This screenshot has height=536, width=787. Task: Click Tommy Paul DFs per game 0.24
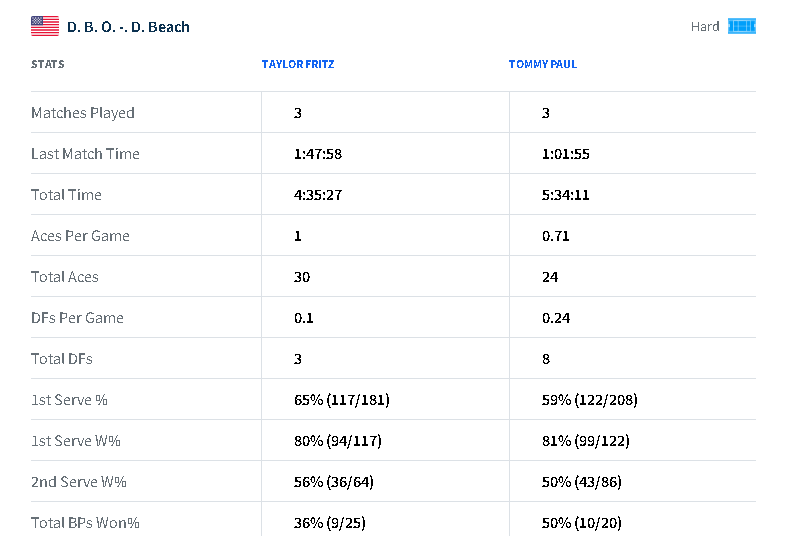556,318
